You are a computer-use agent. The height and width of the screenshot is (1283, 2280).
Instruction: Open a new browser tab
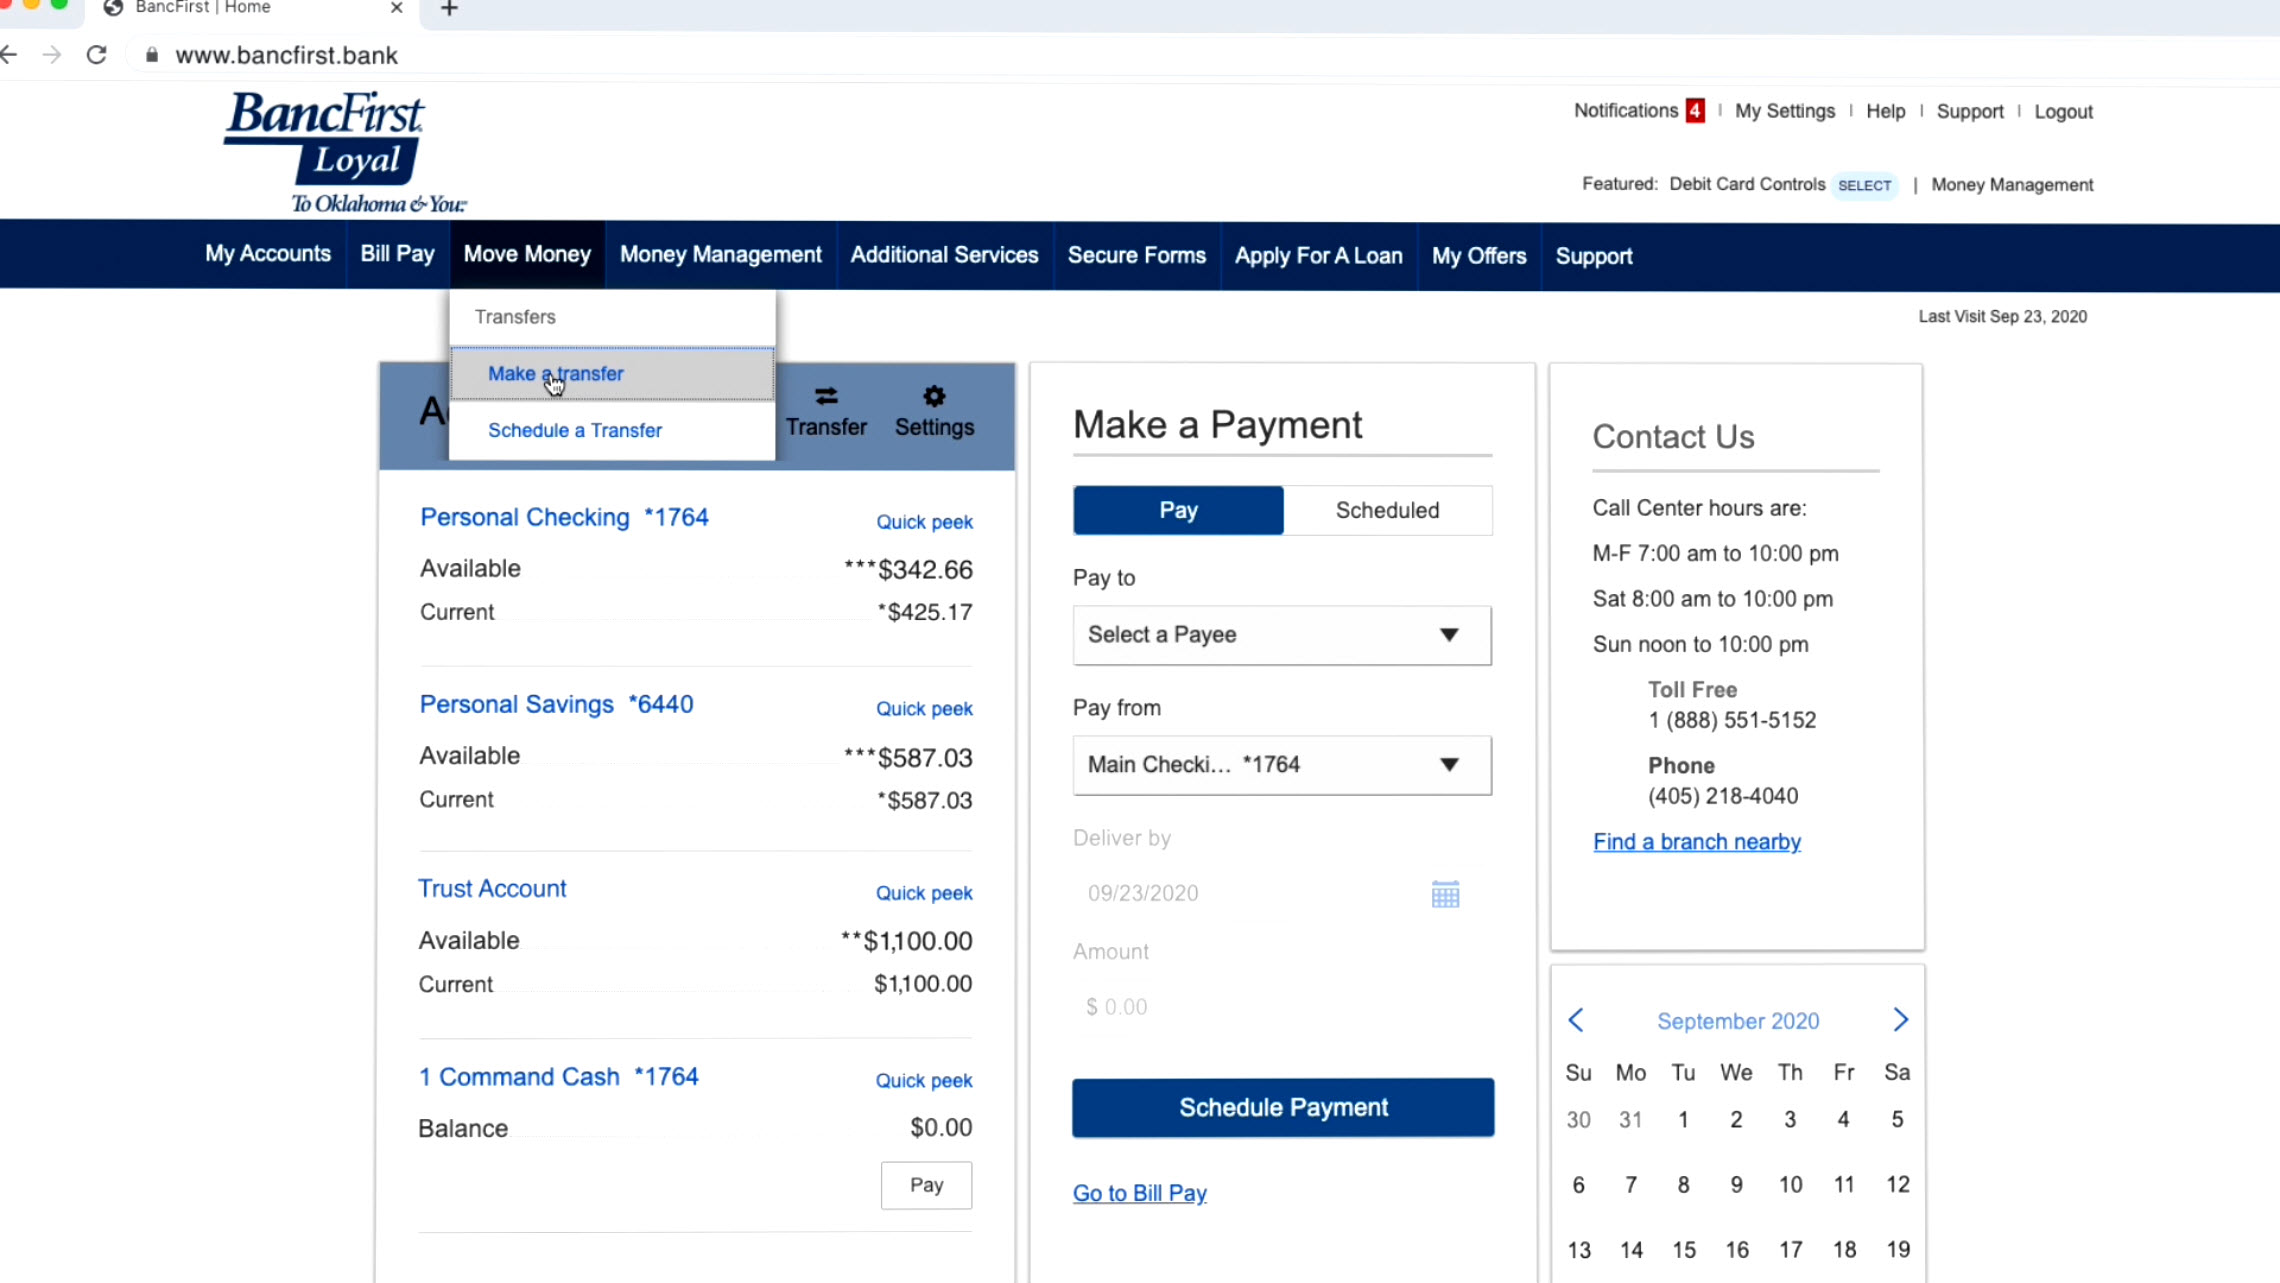[449, 9]
